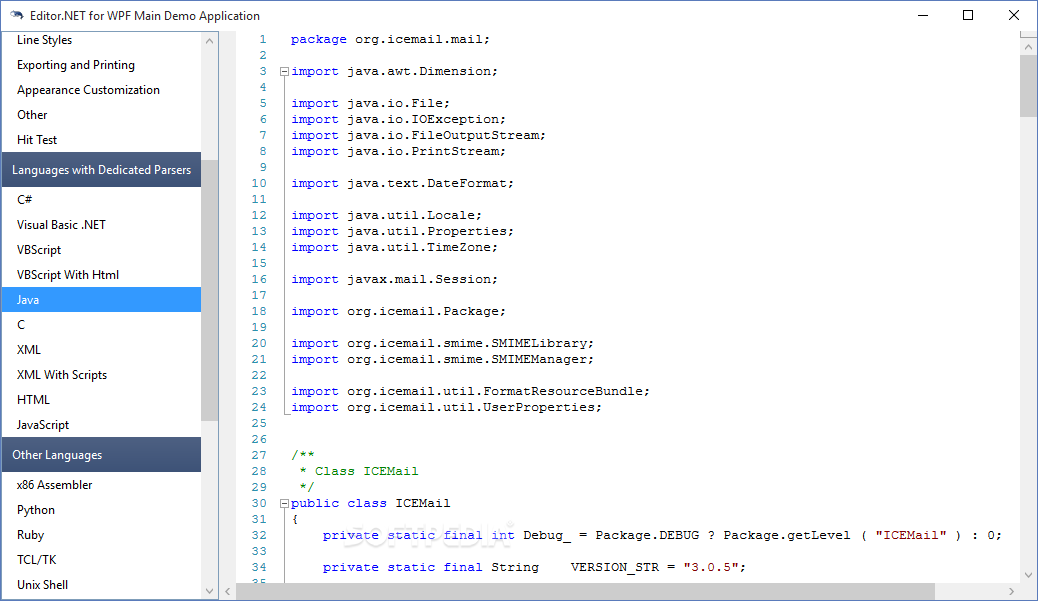Click Languages with Dedicated Parsers header
The width and height of the screenshot is (1038, 601).
tap(101, 169)
